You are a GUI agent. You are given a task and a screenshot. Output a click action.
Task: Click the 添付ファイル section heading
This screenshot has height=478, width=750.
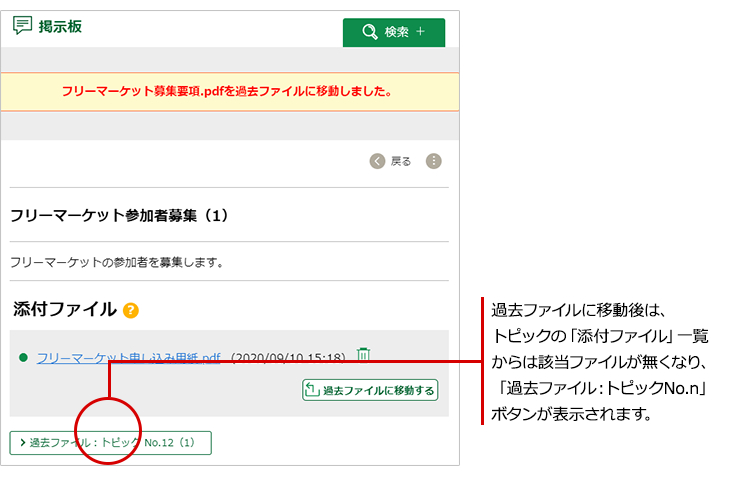point(65,309)
